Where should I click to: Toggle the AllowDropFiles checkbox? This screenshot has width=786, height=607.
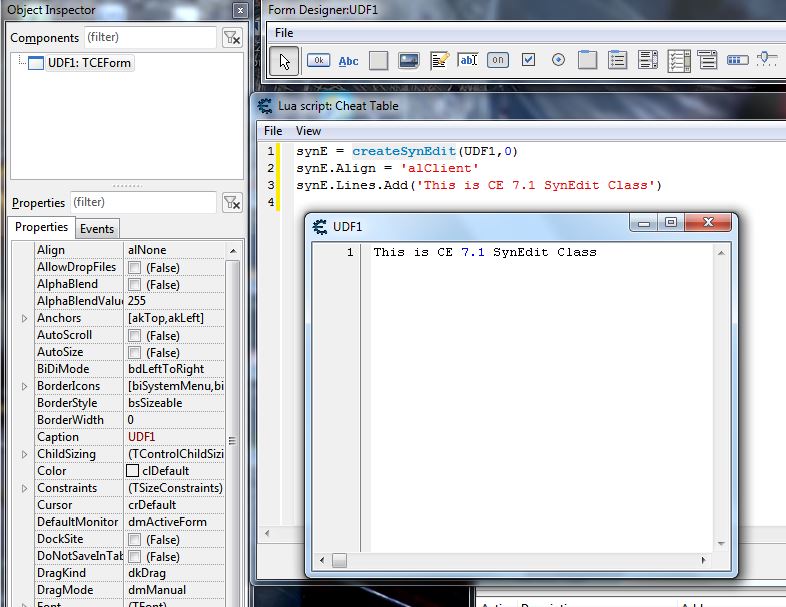(x=134, y=268)
